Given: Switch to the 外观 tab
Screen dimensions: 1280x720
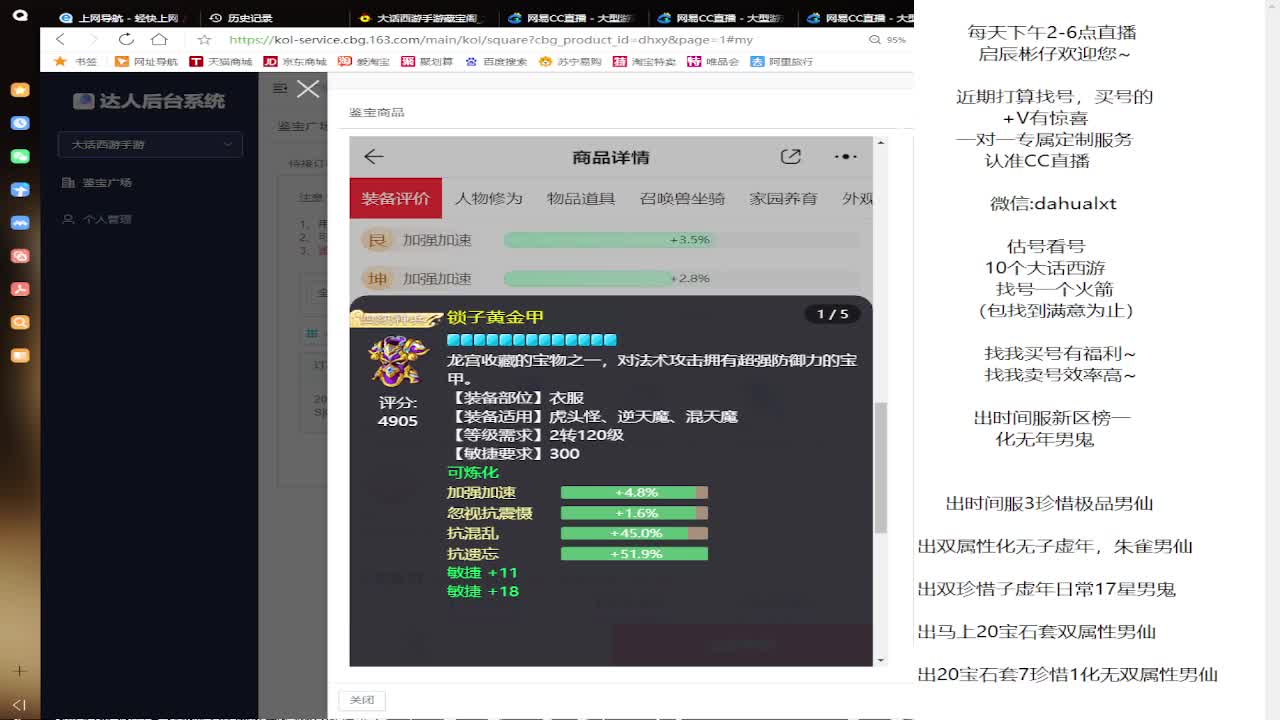Looking at the screenshot, I should [x=858, y=198].
